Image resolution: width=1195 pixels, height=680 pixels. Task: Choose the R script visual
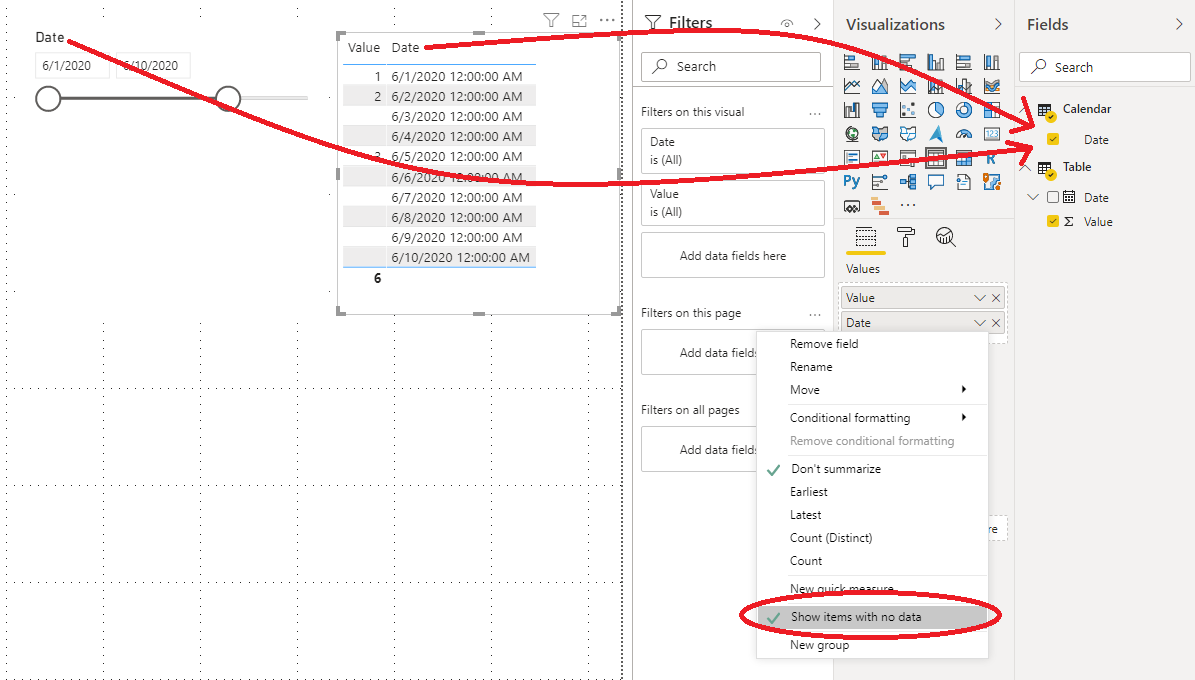pyautogui.click(x=991, y=158)
